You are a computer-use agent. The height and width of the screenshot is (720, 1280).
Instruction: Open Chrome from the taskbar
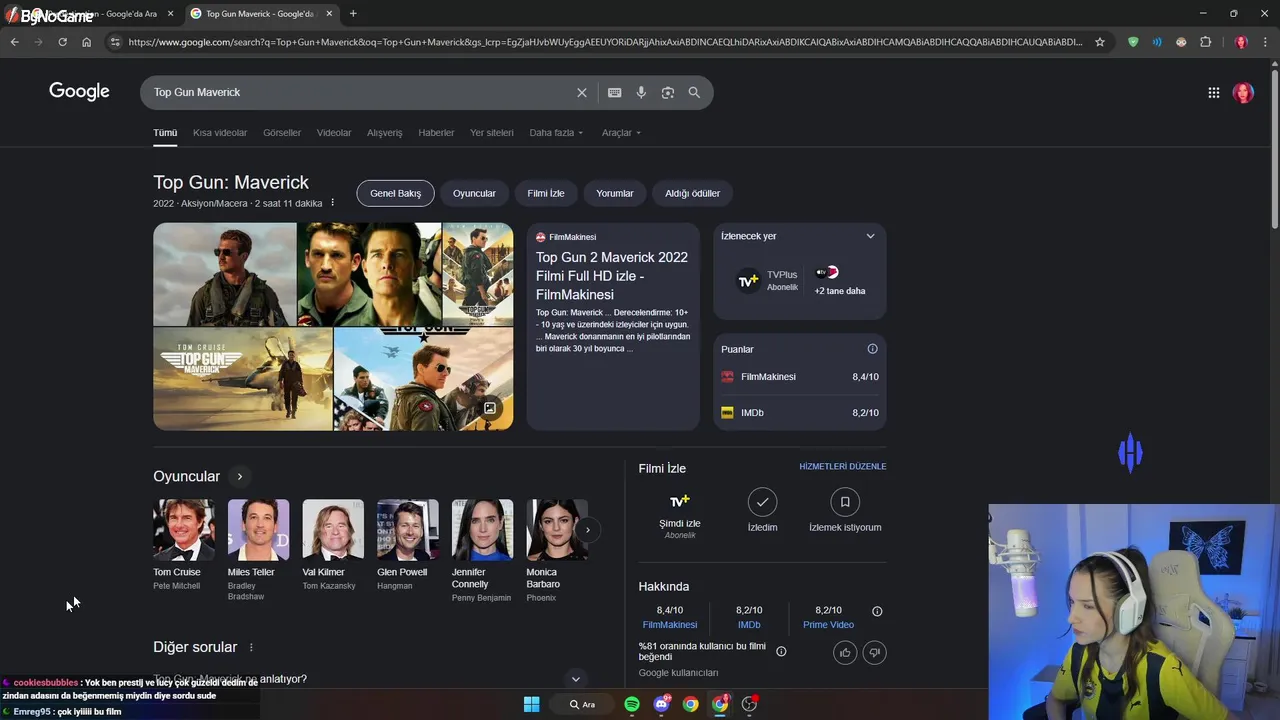690,704
